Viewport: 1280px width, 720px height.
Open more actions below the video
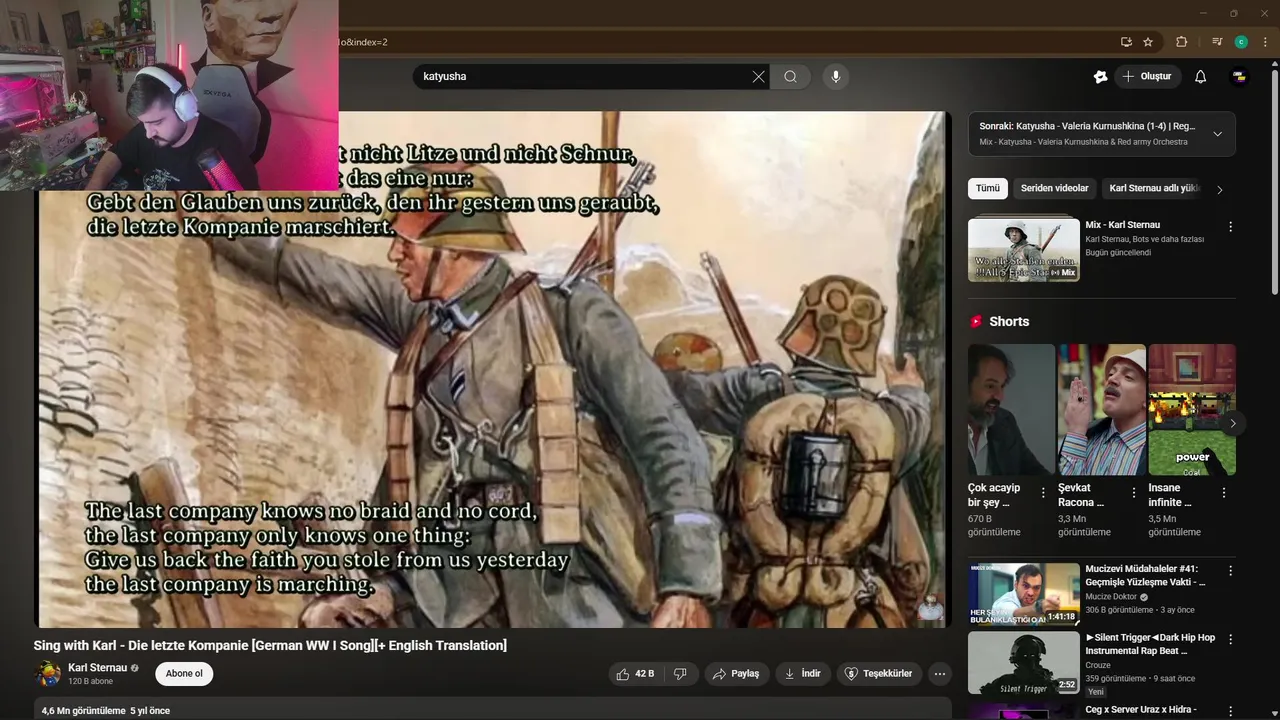(x=940, y=674)
